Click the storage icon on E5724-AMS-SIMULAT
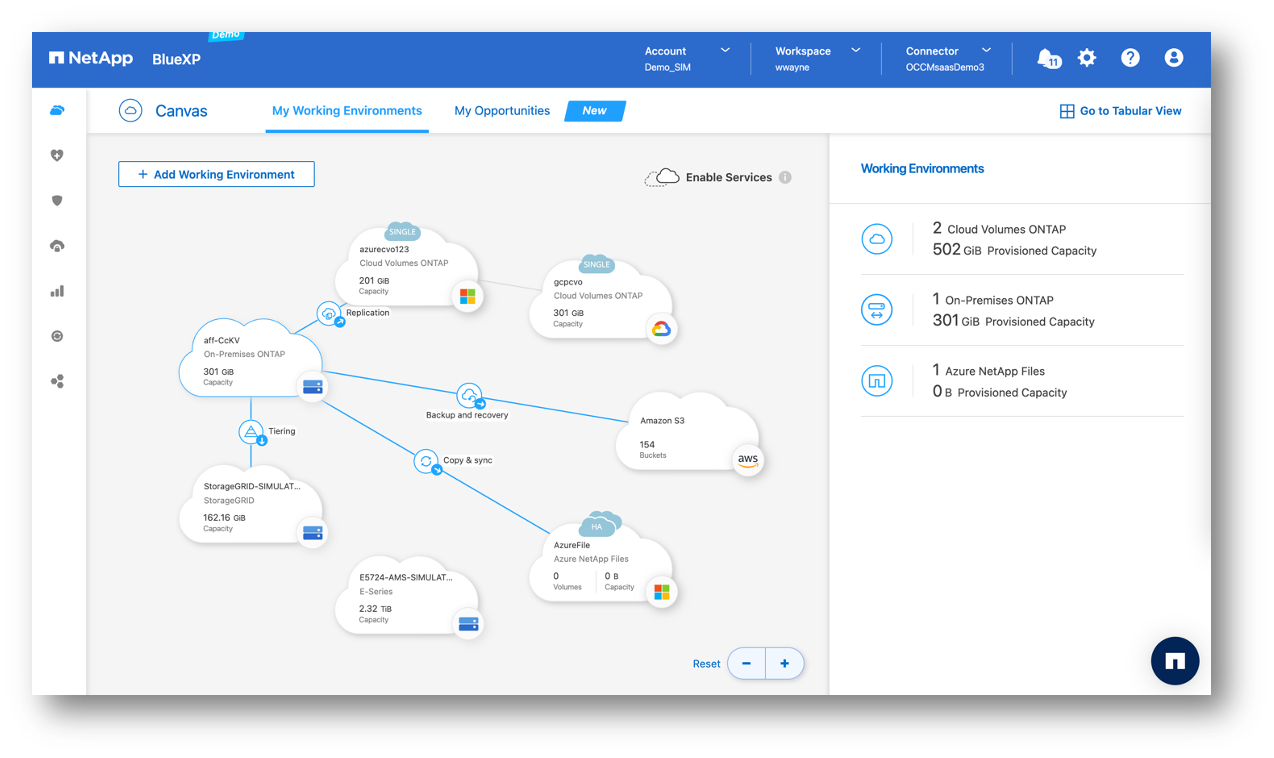Image resolution: width=1274 pixels, height=758 pixels. pos(468,625)
